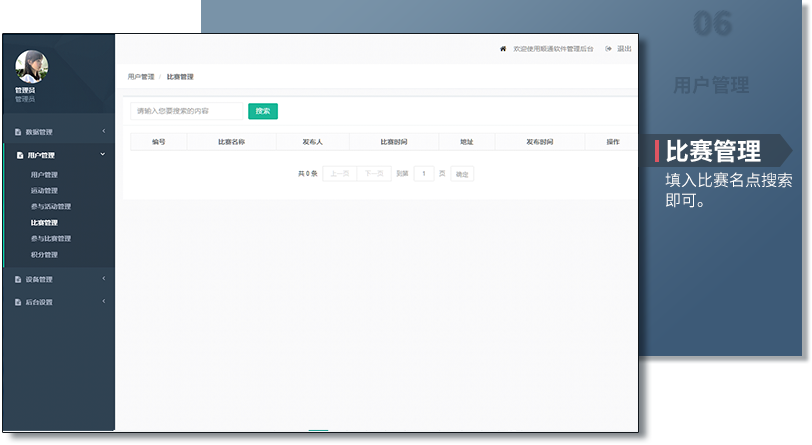Go to 参与比赛管理 in the sidebar

pos(50,238)
